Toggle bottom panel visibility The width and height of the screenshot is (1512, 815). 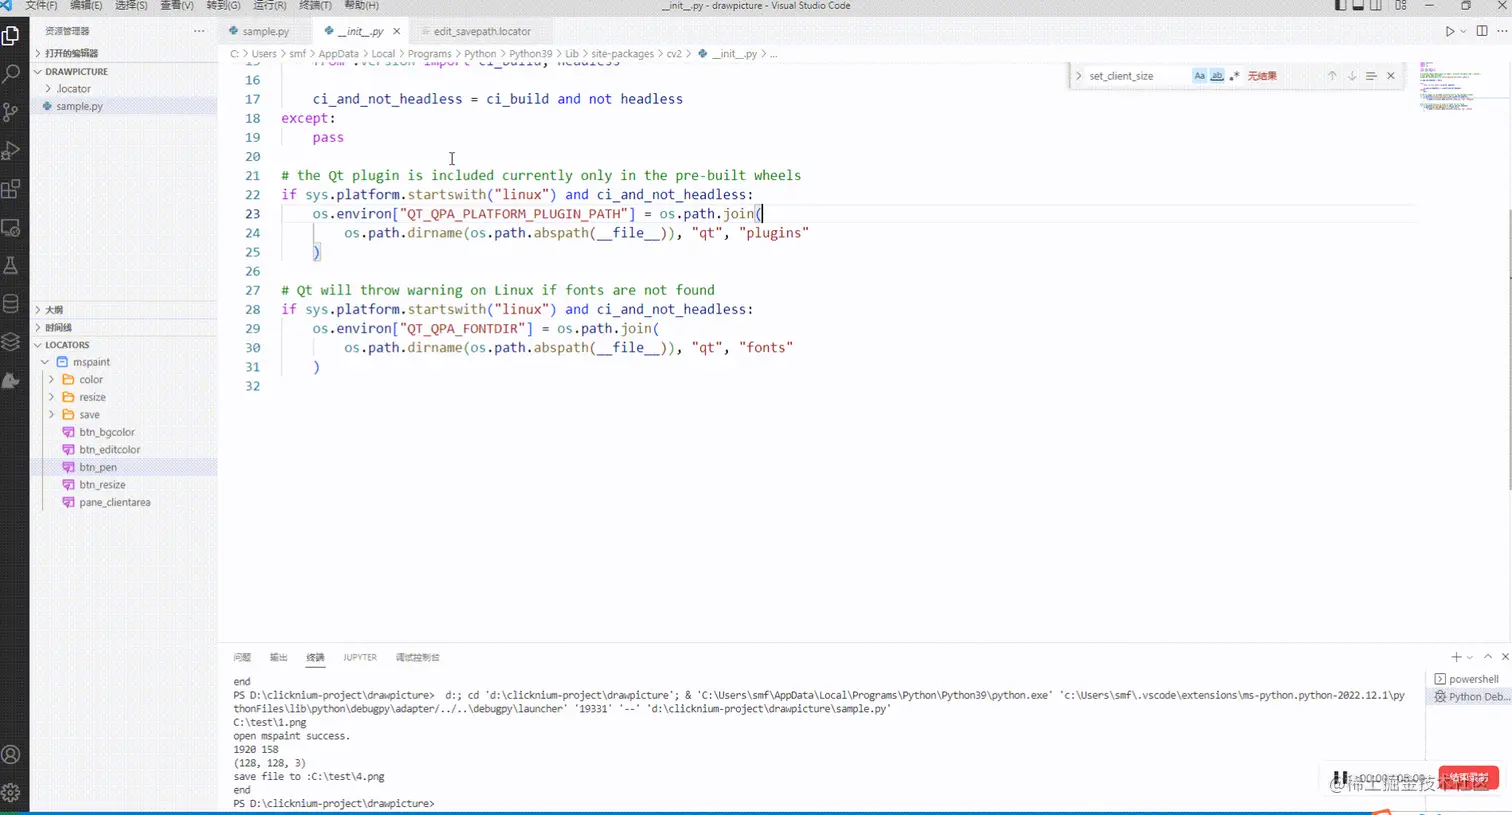point(1358,6)
